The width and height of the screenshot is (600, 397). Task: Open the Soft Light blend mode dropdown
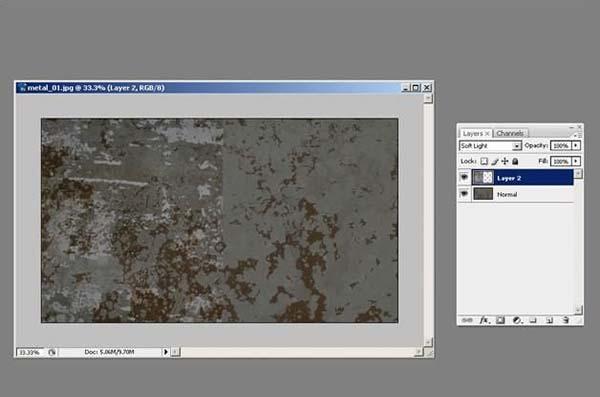(490, 146)
